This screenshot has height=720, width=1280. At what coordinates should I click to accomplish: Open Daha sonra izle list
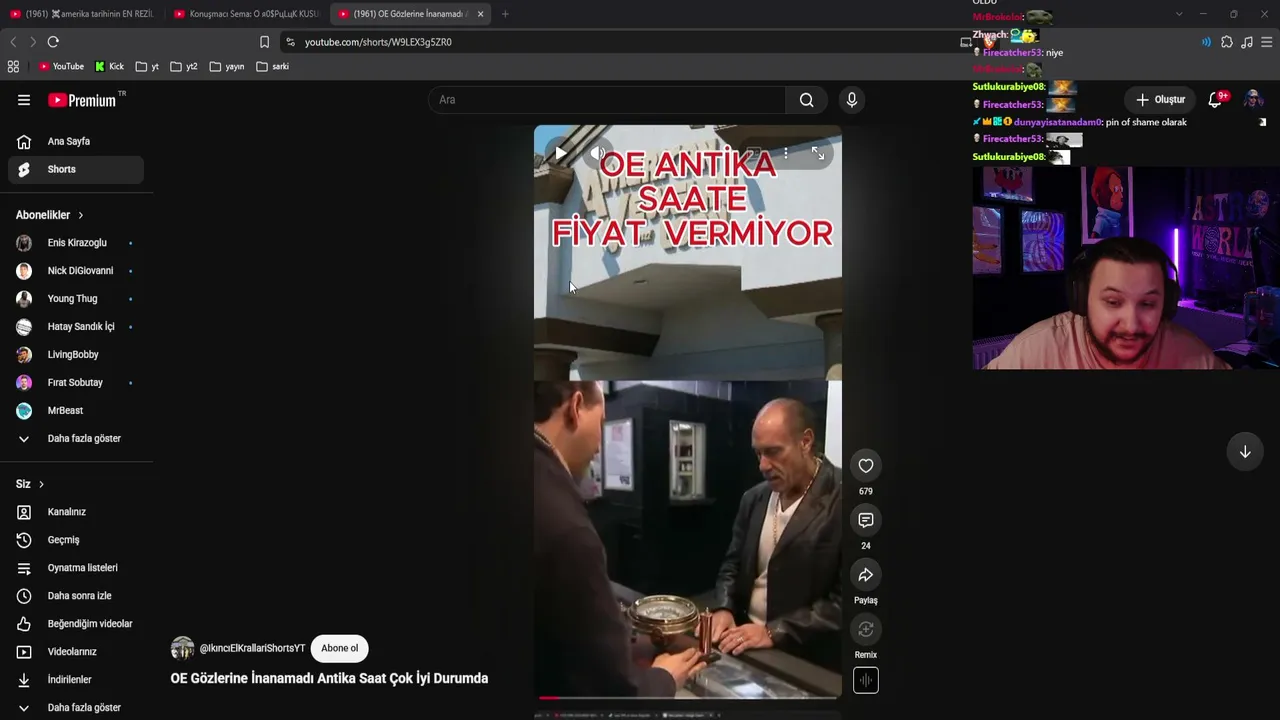(x=76, y=596)
